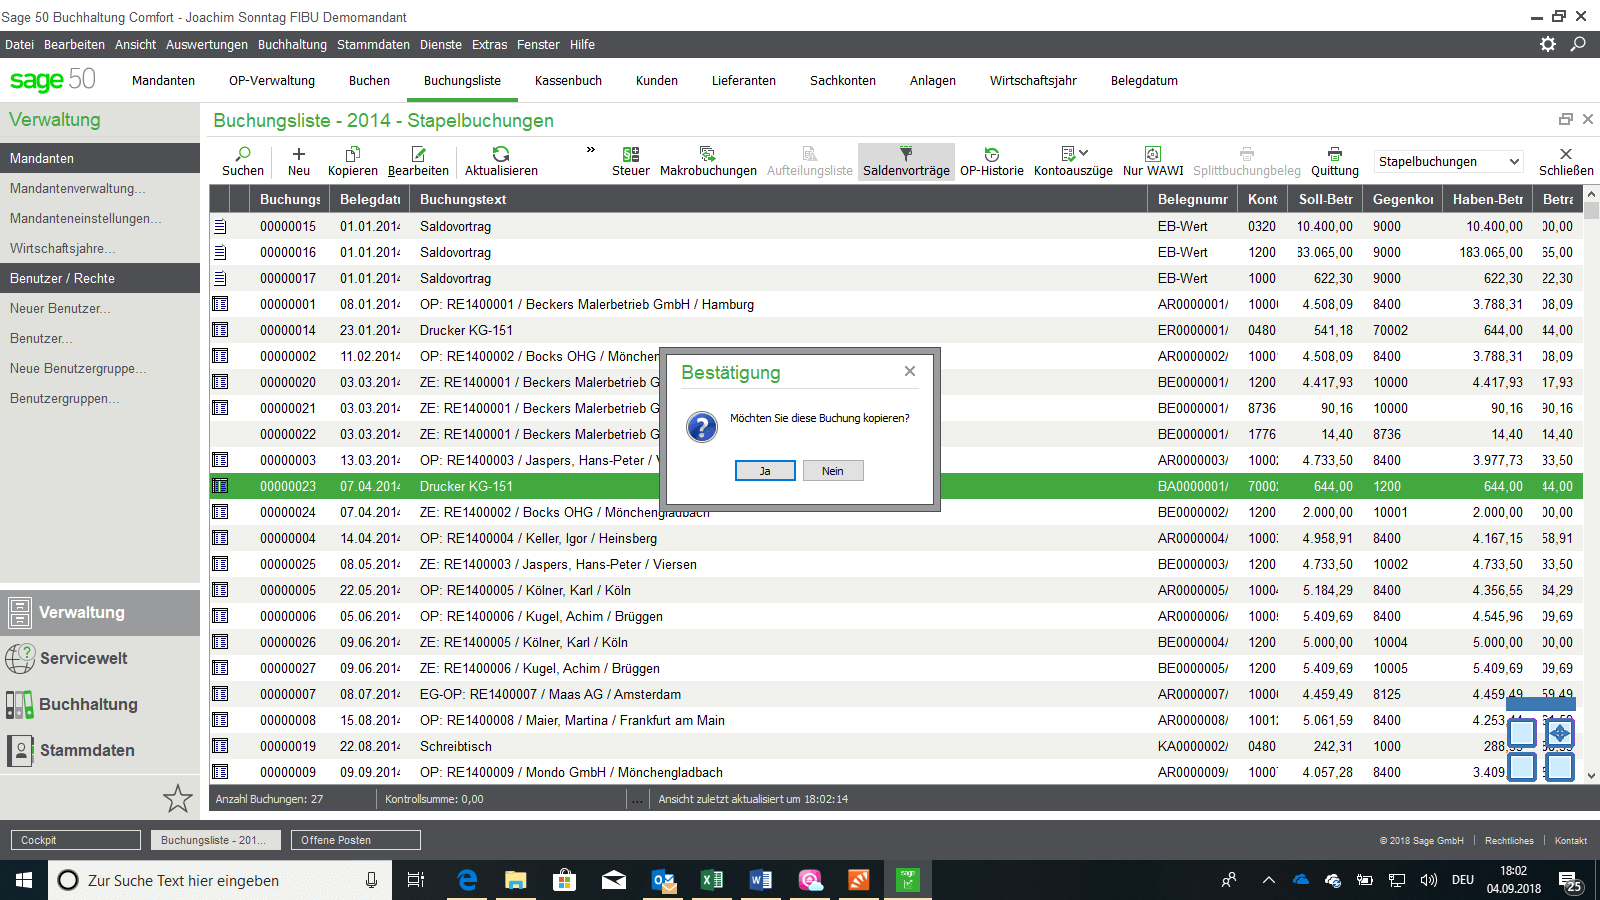Viewport: 1600px width, 900px height.
Task: Open the Auswertungen menu
Action: coord(206,45)
